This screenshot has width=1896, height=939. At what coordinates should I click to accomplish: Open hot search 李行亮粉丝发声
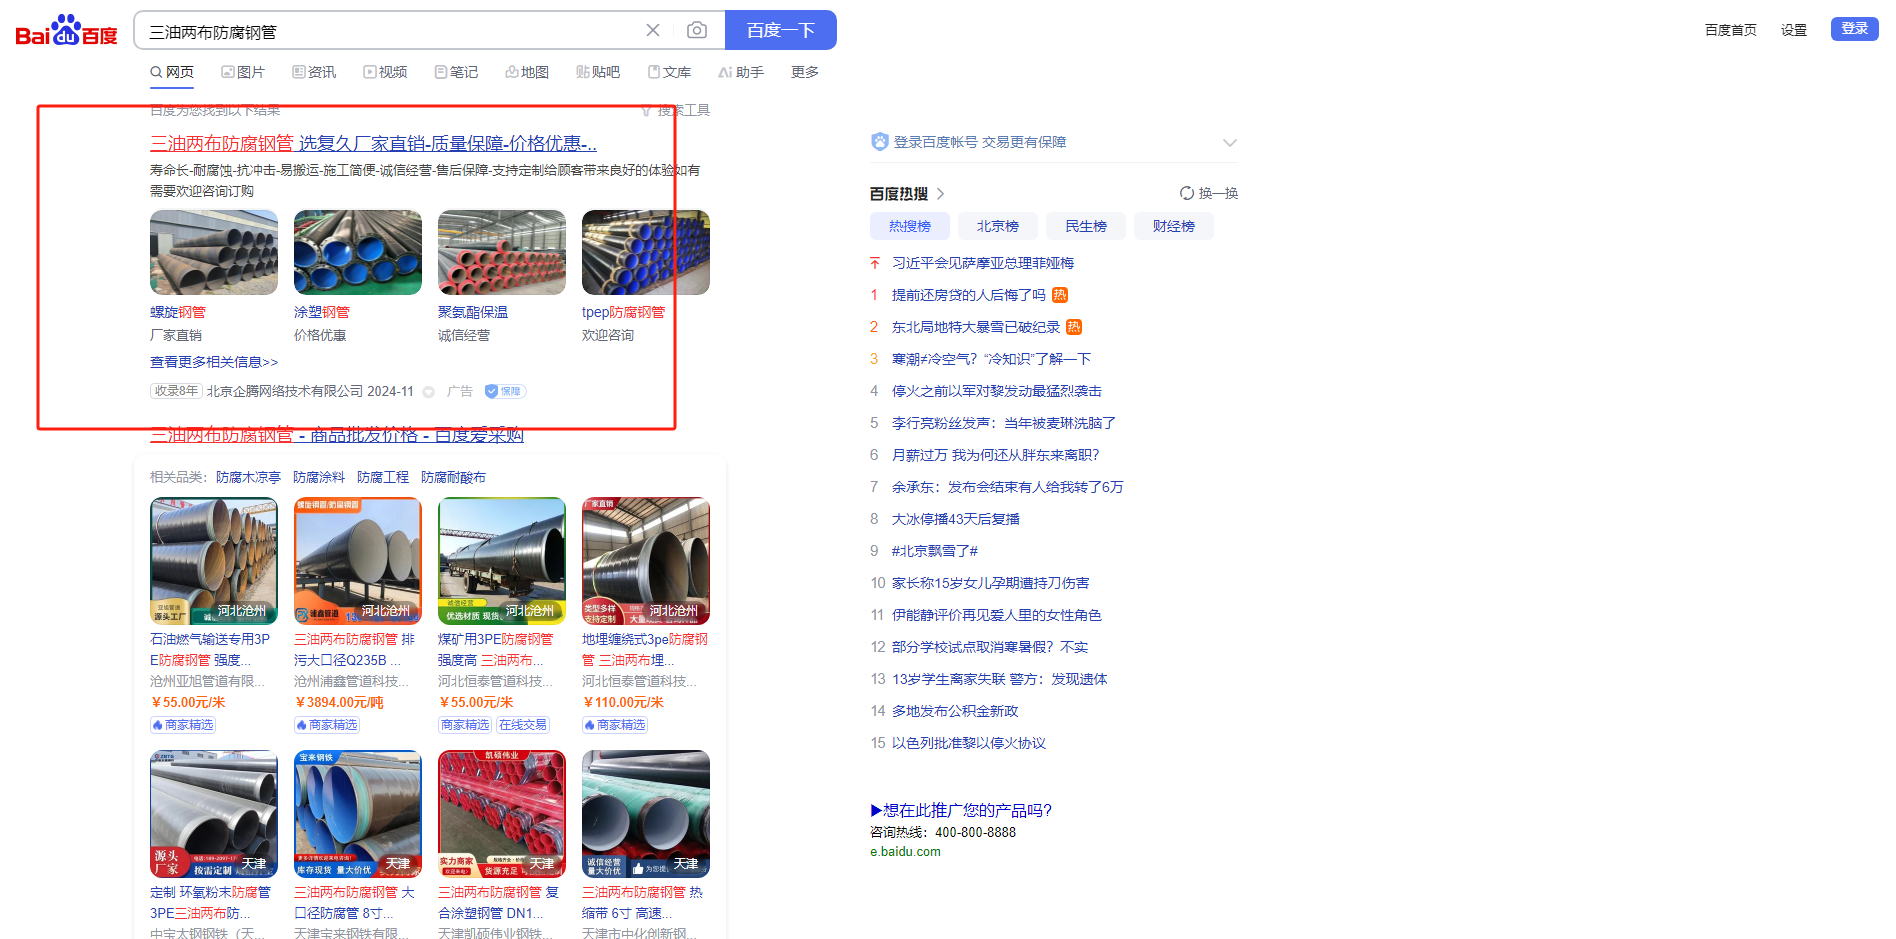[1004, 423]
